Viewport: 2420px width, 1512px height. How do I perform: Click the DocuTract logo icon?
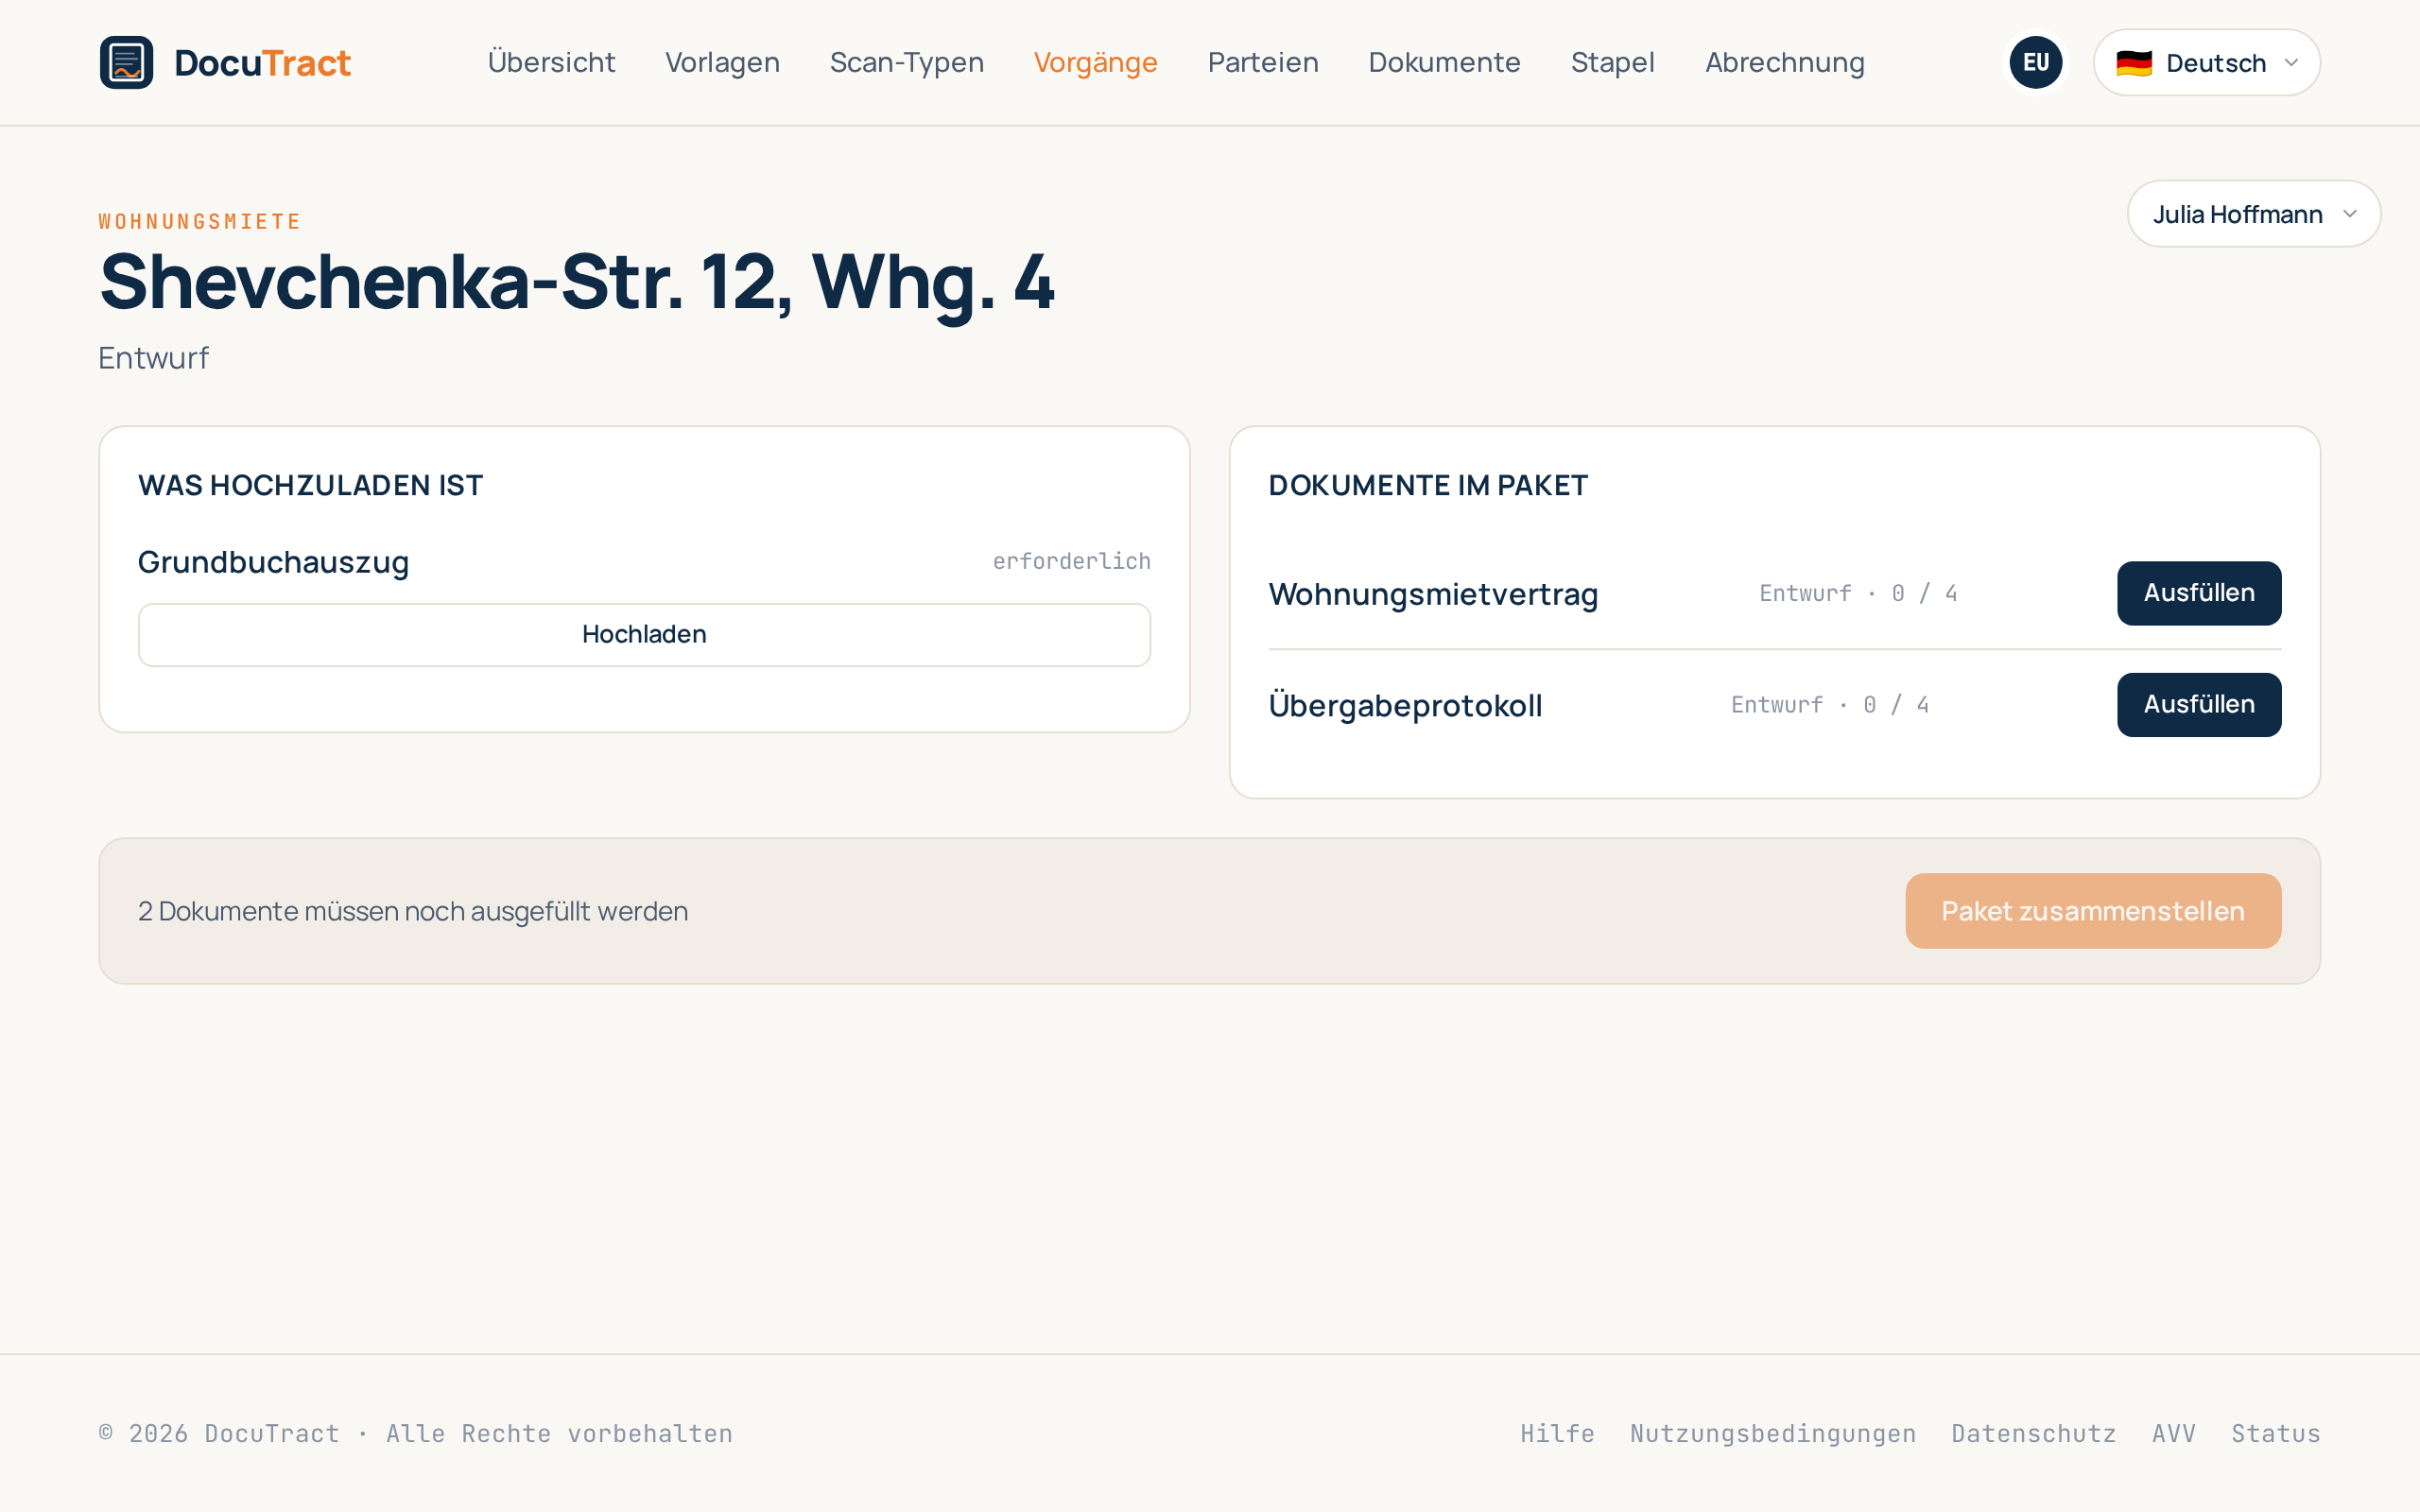click(x=126, y=62)
